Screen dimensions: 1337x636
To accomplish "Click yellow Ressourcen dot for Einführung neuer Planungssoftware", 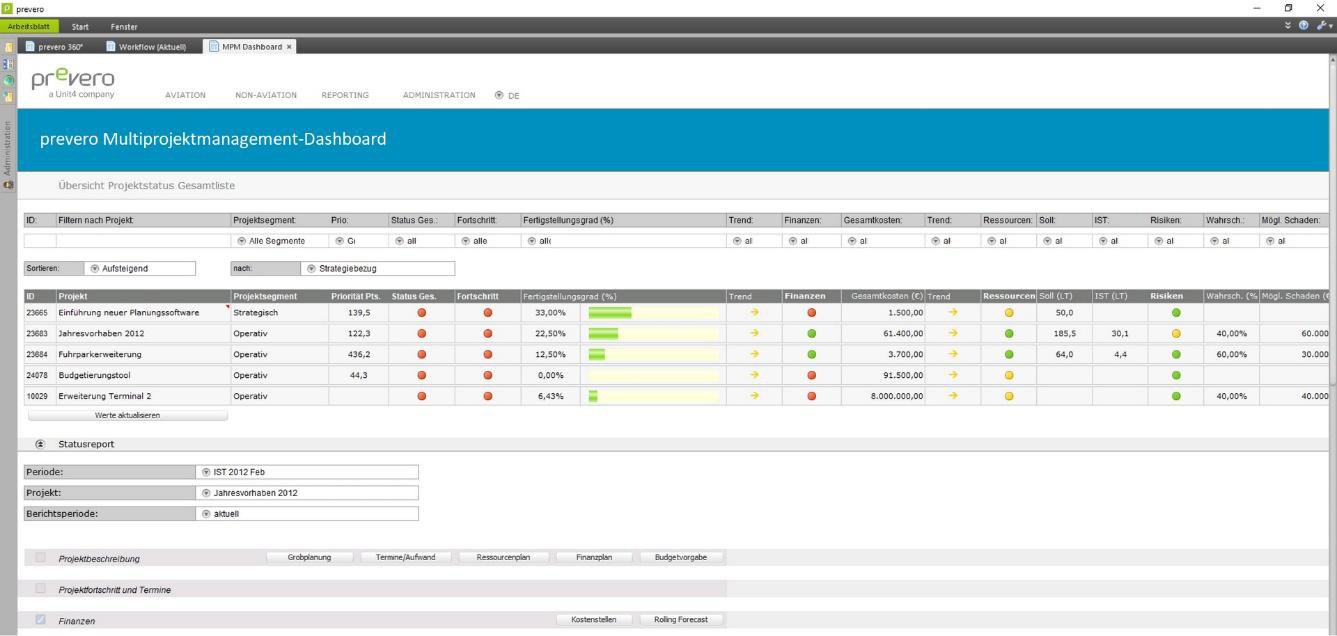I will (1009, 312).
